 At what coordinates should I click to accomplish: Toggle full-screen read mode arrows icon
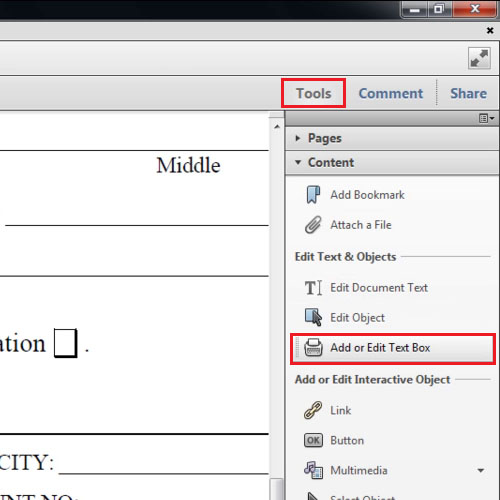pos(479,58)
